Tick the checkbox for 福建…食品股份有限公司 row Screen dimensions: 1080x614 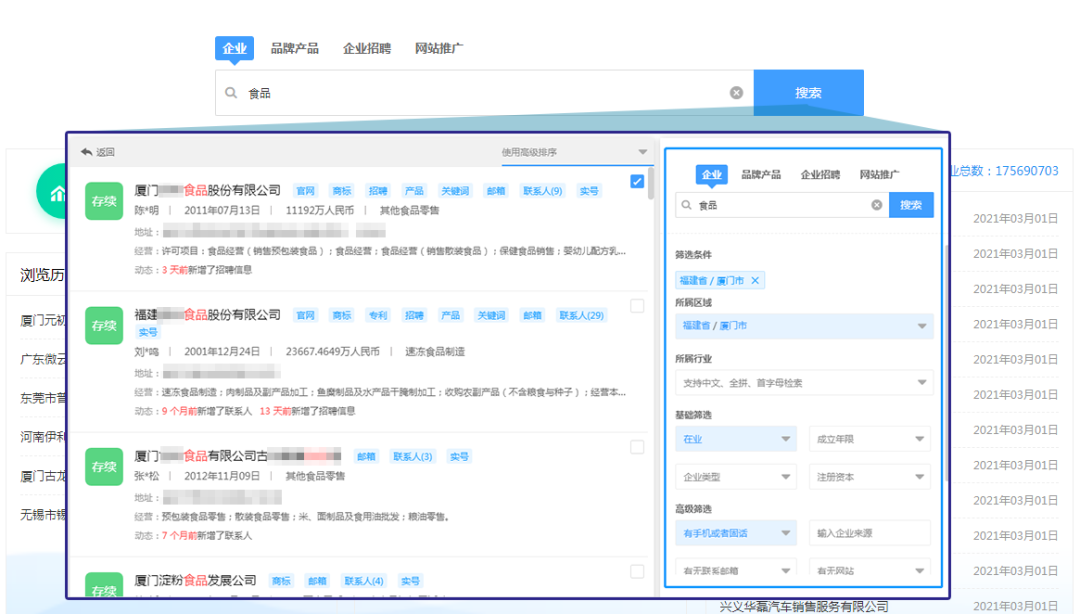point(637,305)
